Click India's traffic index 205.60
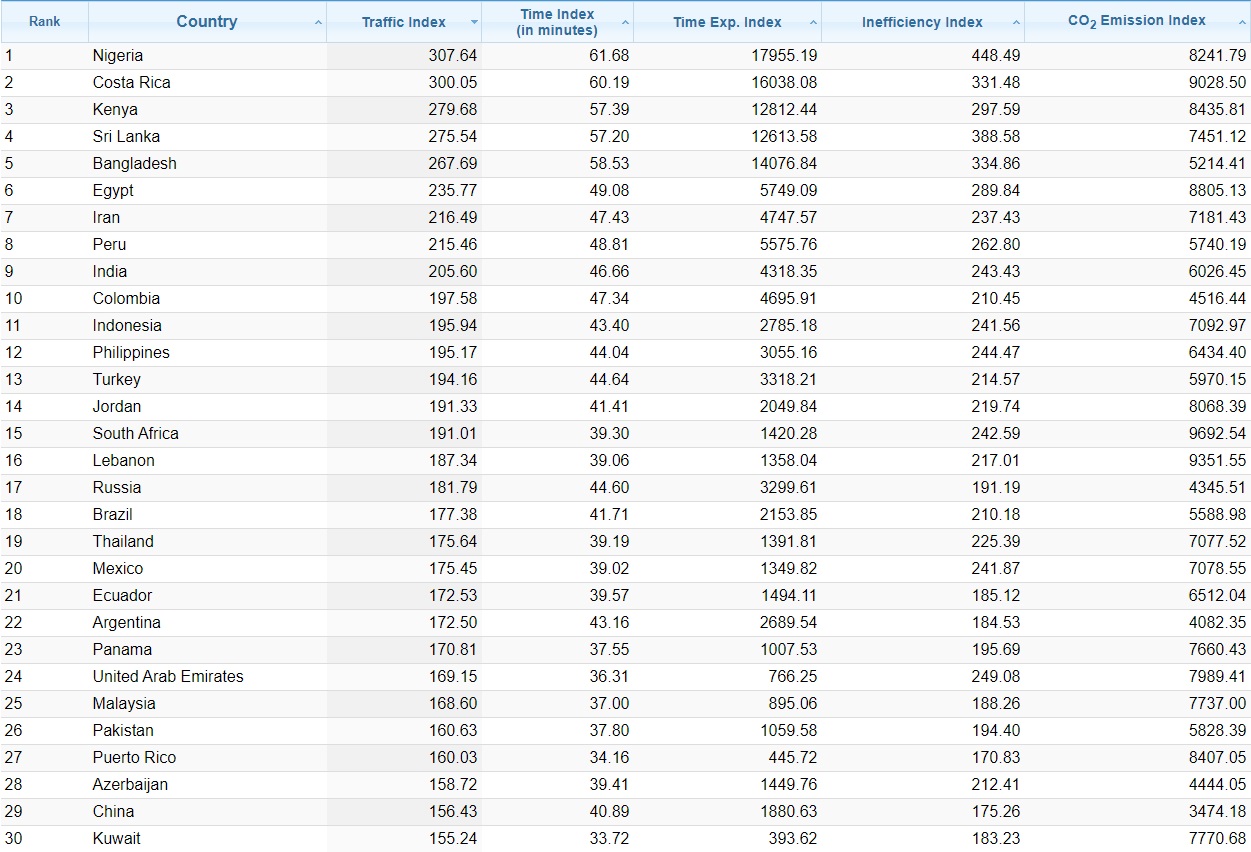 tap(453, 272)
